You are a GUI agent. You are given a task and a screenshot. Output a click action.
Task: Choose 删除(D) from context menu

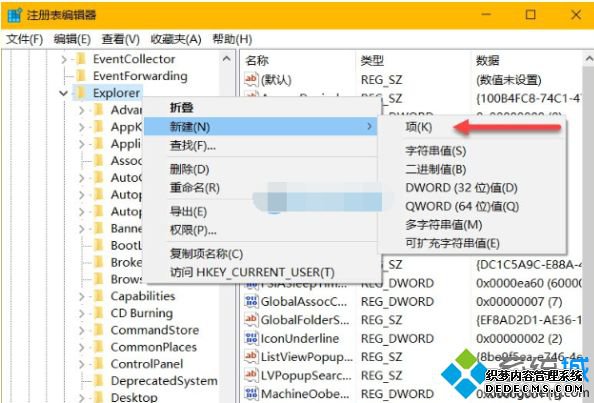[261, 169]
